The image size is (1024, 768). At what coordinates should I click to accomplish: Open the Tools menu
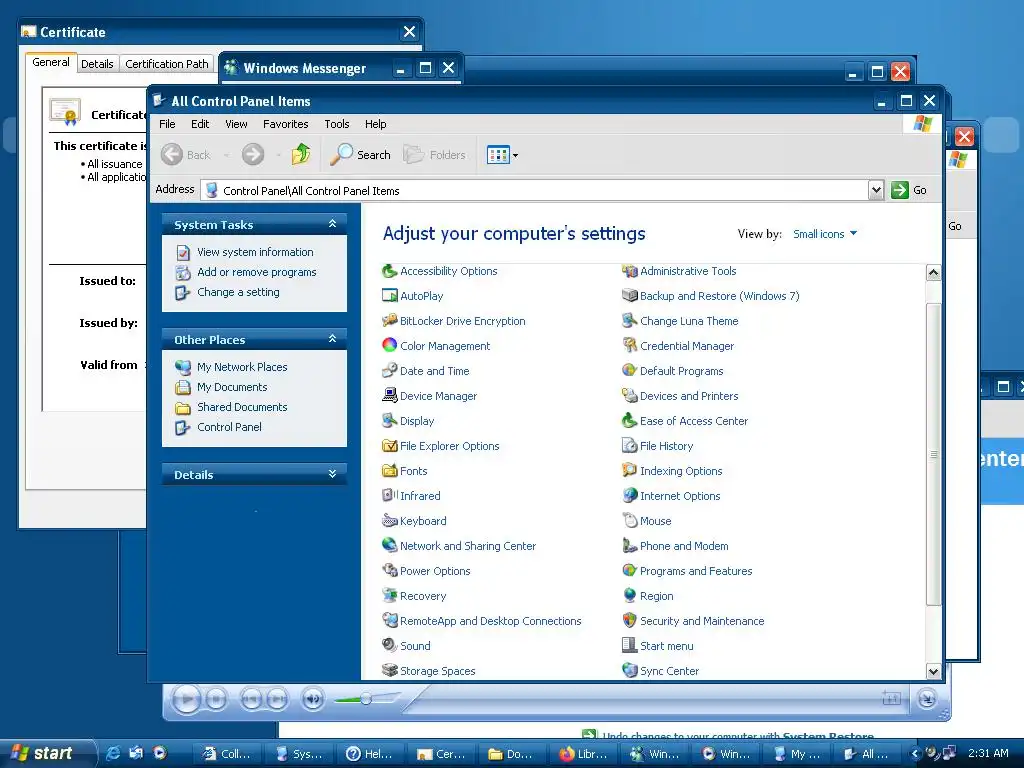[337, 124]
